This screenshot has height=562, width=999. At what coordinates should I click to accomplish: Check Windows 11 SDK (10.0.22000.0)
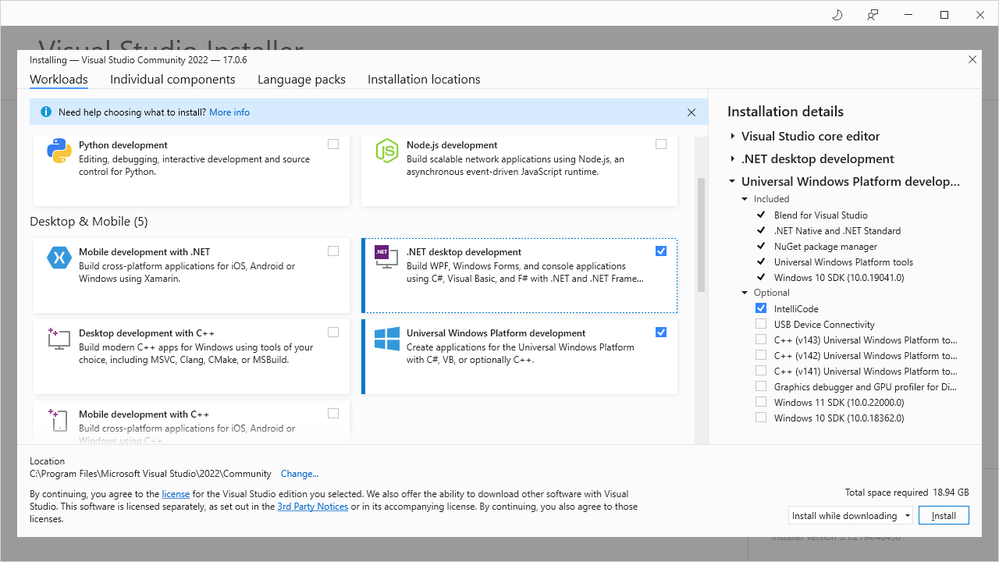click(x=761, y=401)
